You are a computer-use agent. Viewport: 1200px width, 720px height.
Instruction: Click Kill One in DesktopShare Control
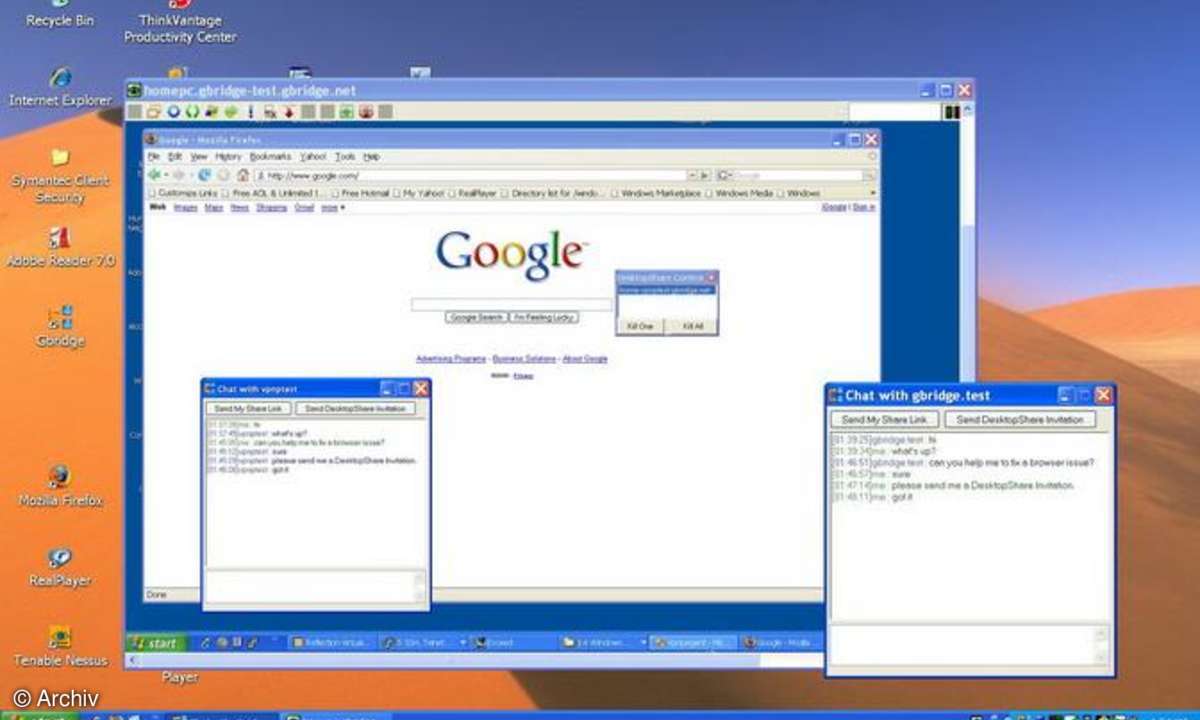640,326
